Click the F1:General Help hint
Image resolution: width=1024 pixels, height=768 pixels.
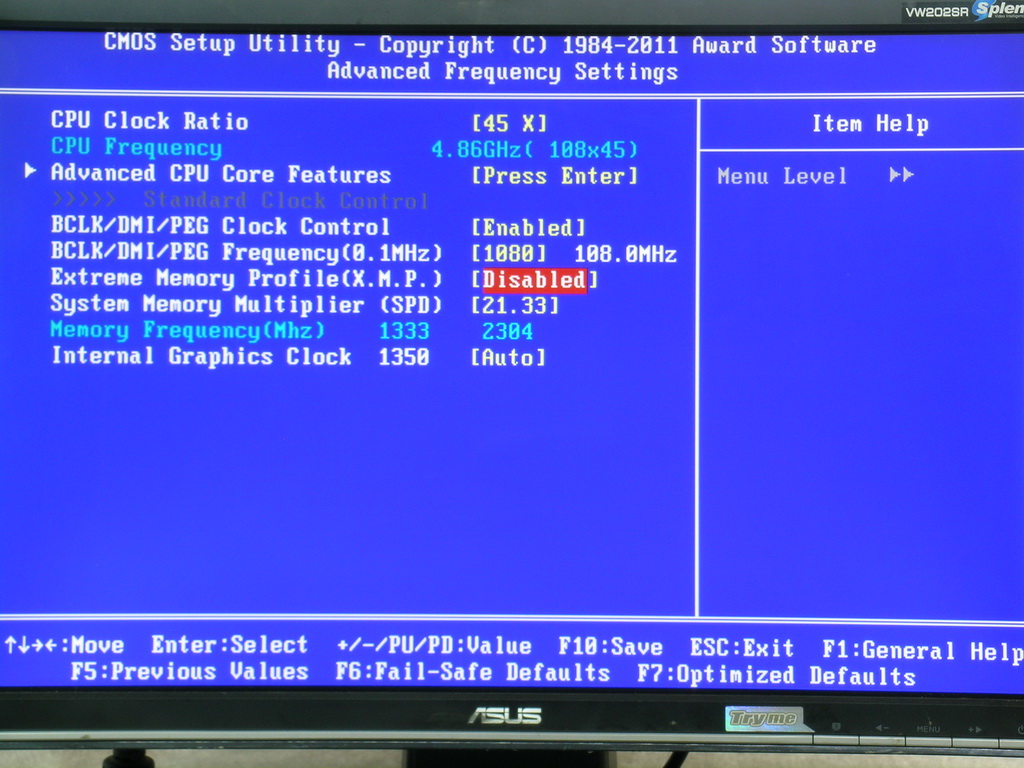pos(923,650)
